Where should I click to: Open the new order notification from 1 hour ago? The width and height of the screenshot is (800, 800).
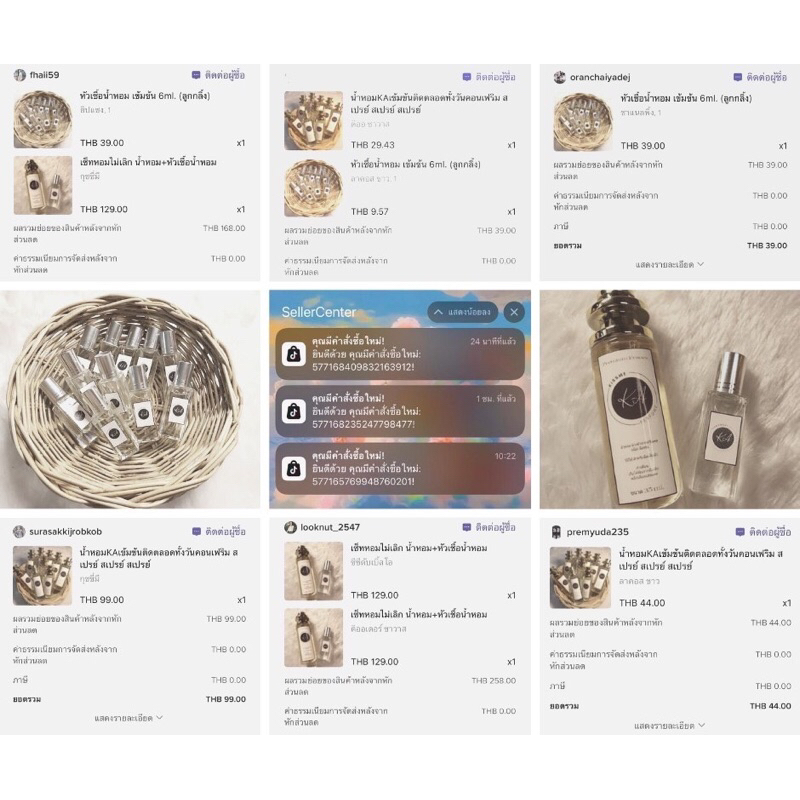[x=400, y=411]
